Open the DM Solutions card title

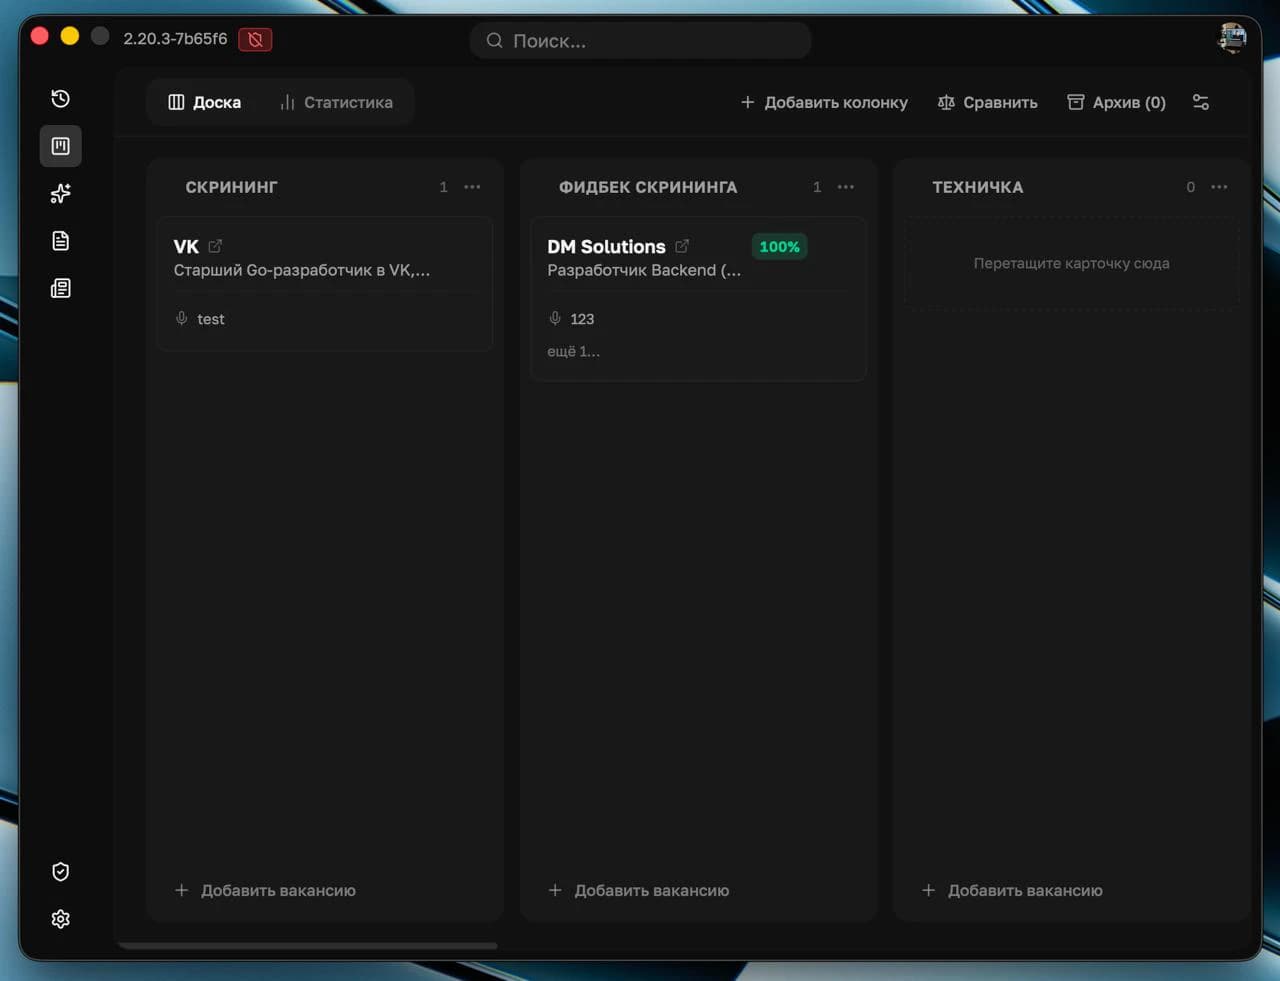(x=606, y=246)
